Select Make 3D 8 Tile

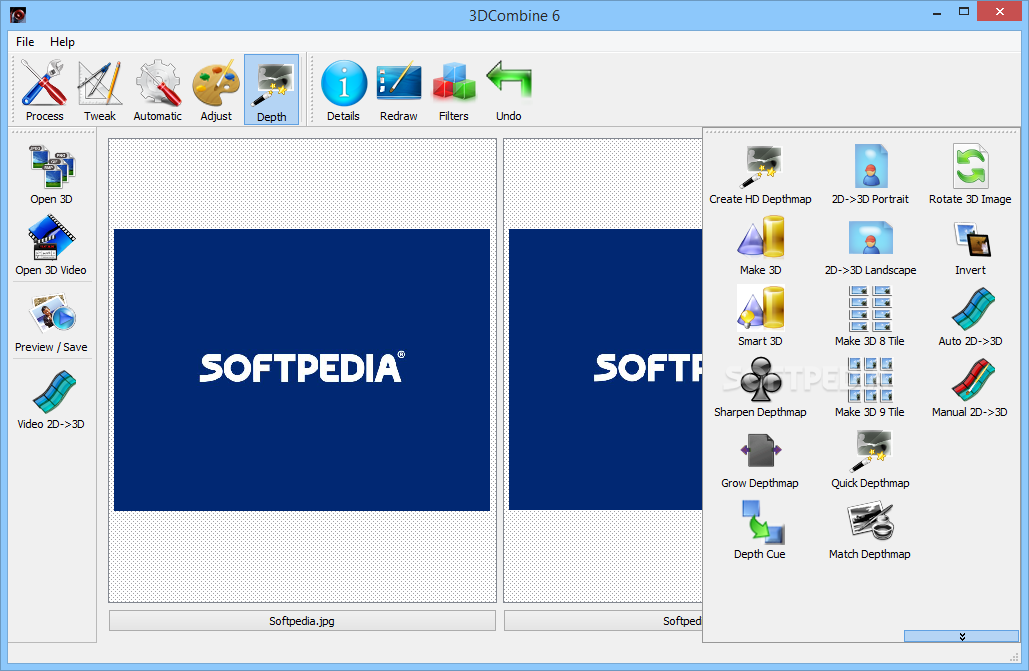(870, 317)
